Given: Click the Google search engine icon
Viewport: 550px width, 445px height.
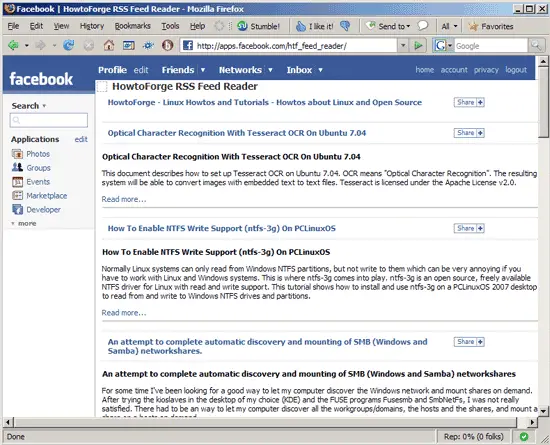Looking at the screenshot, I should click(440, 46).
